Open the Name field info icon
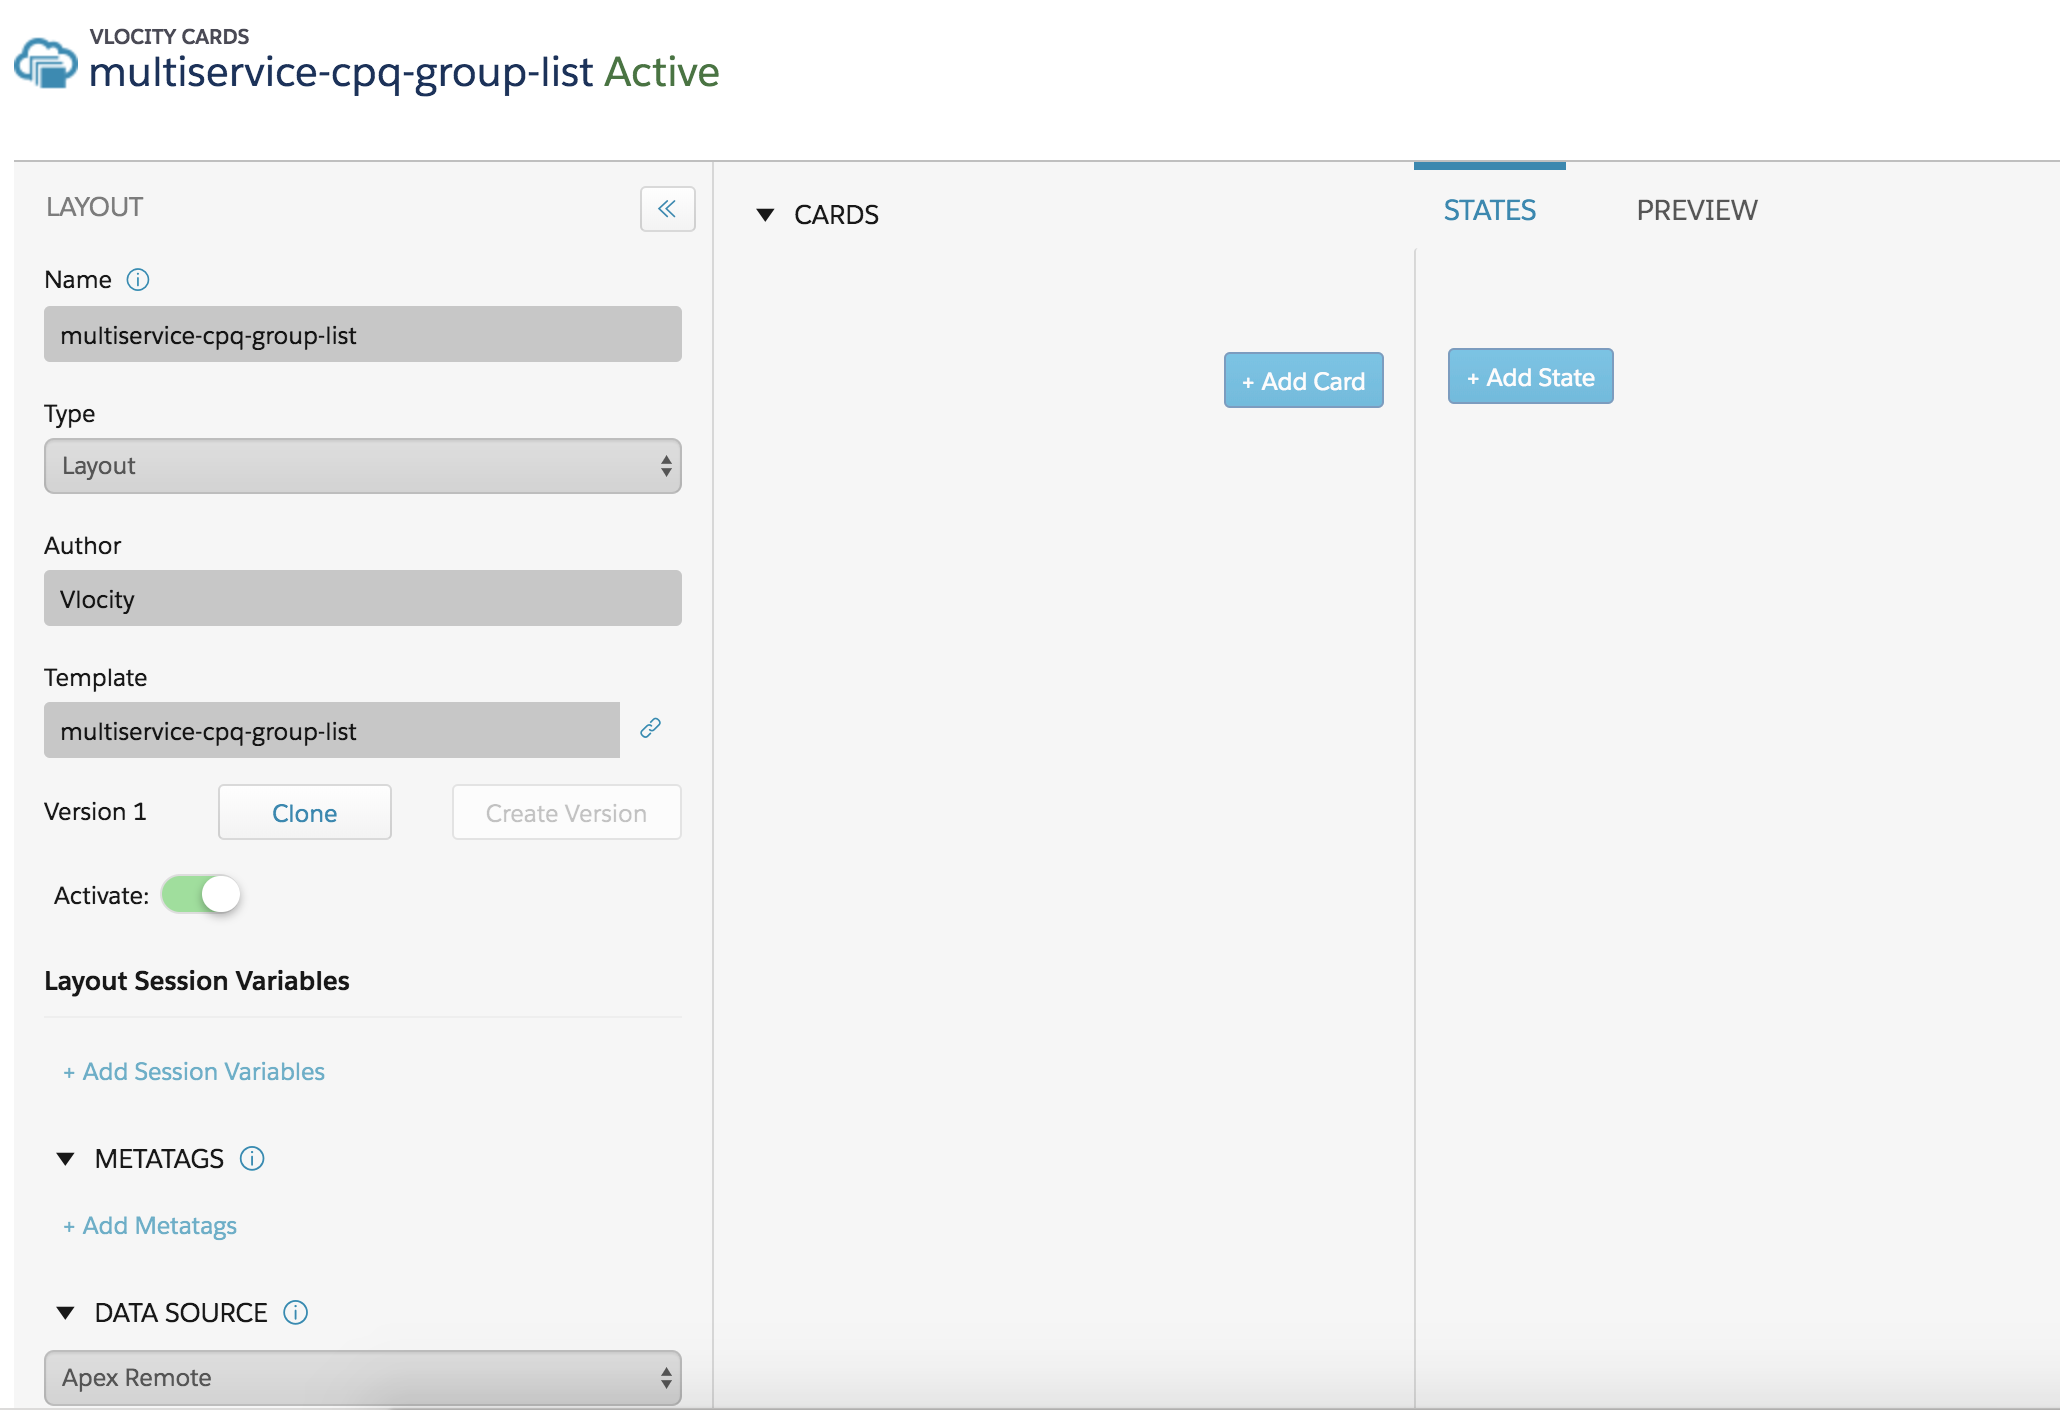The height and width of the screenshot is (1410, 2060). [x=138, y=280]
